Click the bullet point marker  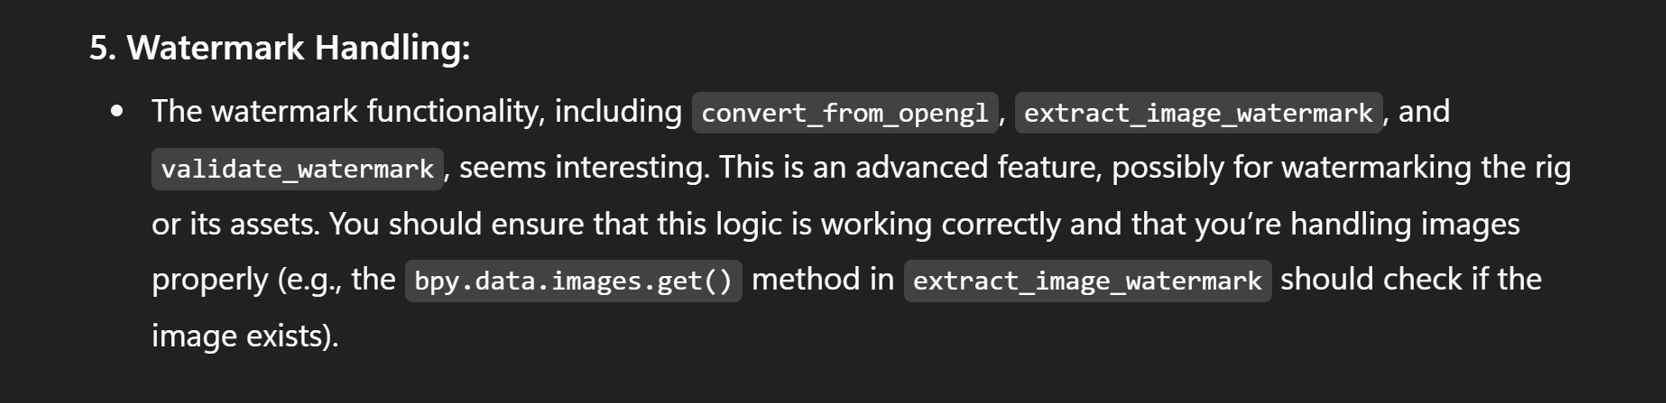point(117,111)
